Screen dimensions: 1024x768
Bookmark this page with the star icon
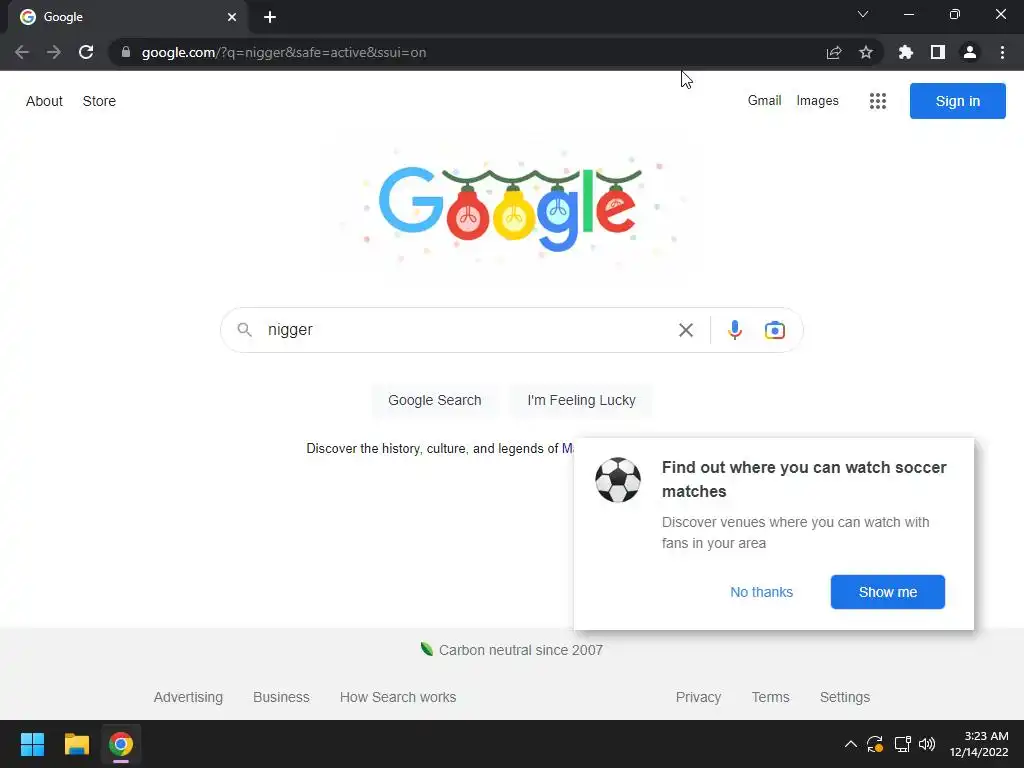pyautogui.click(x=866, y=52)
